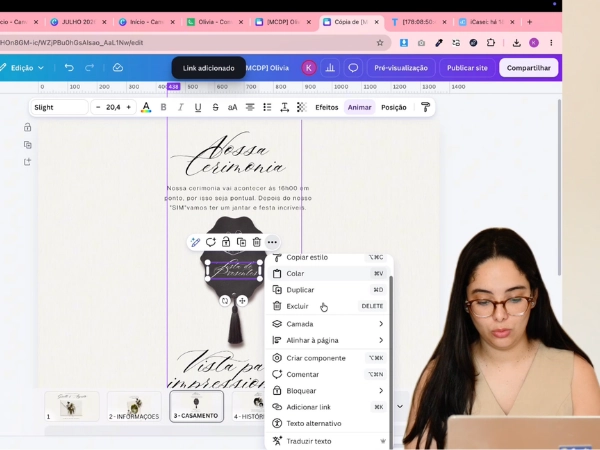Open the transparency control
This screenshot has height=450, width=600.
[x=302, y=108]
